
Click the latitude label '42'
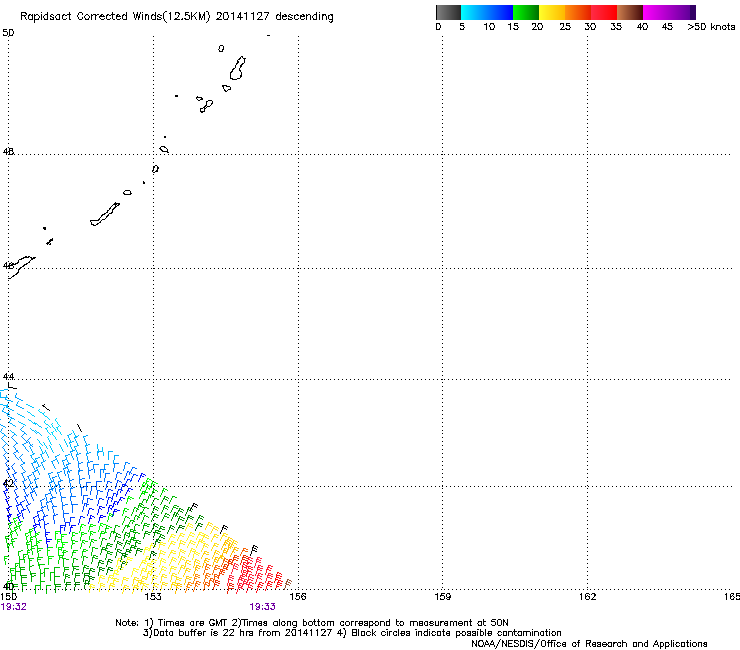pyautogui.click(x=8, y=483)
